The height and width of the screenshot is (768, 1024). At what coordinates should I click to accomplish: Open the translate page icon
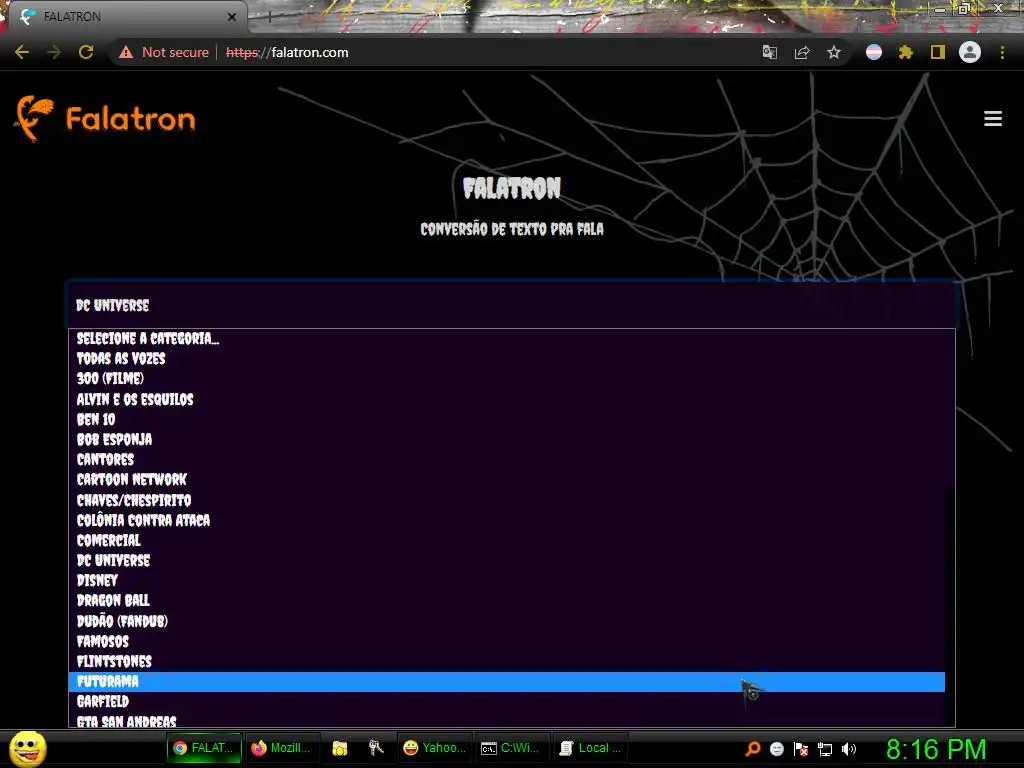pyautogui.click(x=770, y=52)
